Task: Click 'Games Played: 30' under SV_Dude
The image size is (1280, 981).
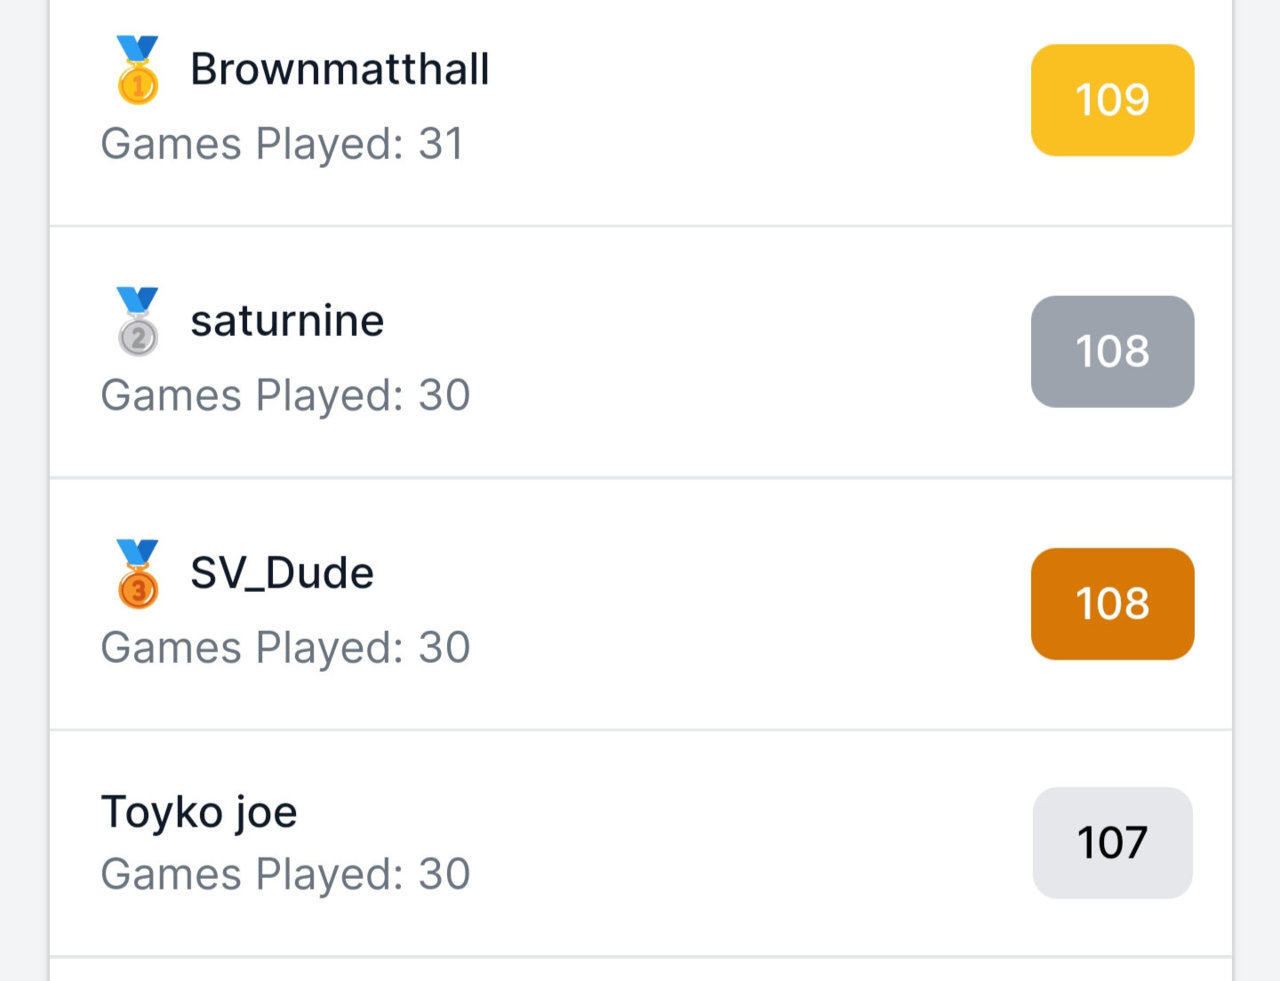Action: pyautogui.click(x=285, y=648)
